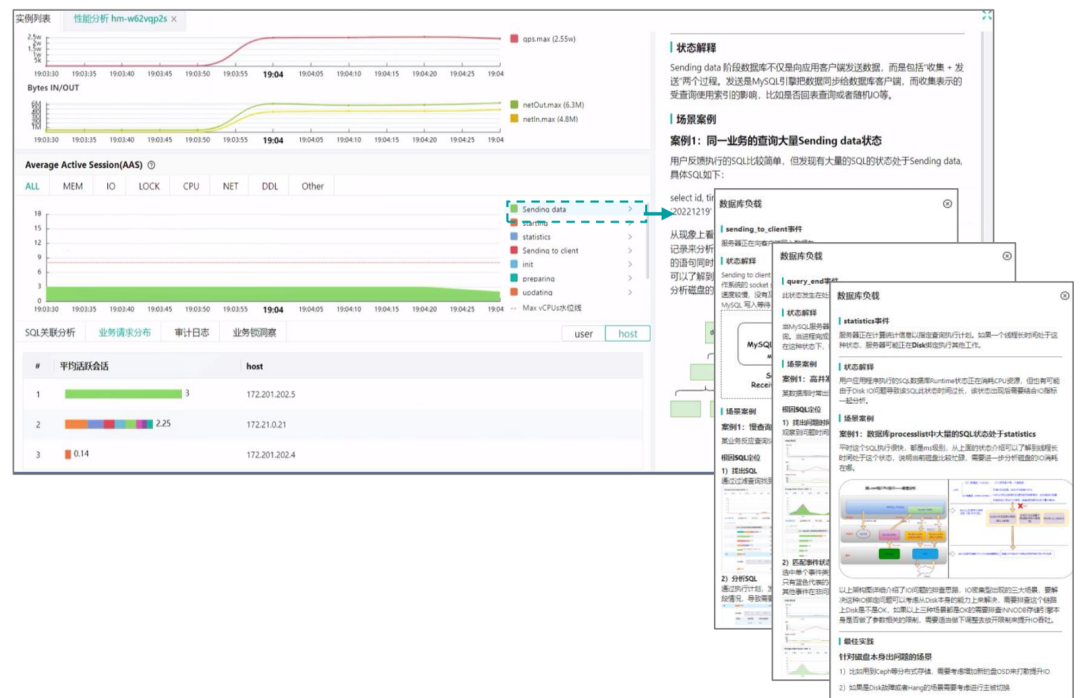Viewport: 1080px width, 698px height.
Task: Expand the Sending to client legend chevron
Action: pos(630,251)
